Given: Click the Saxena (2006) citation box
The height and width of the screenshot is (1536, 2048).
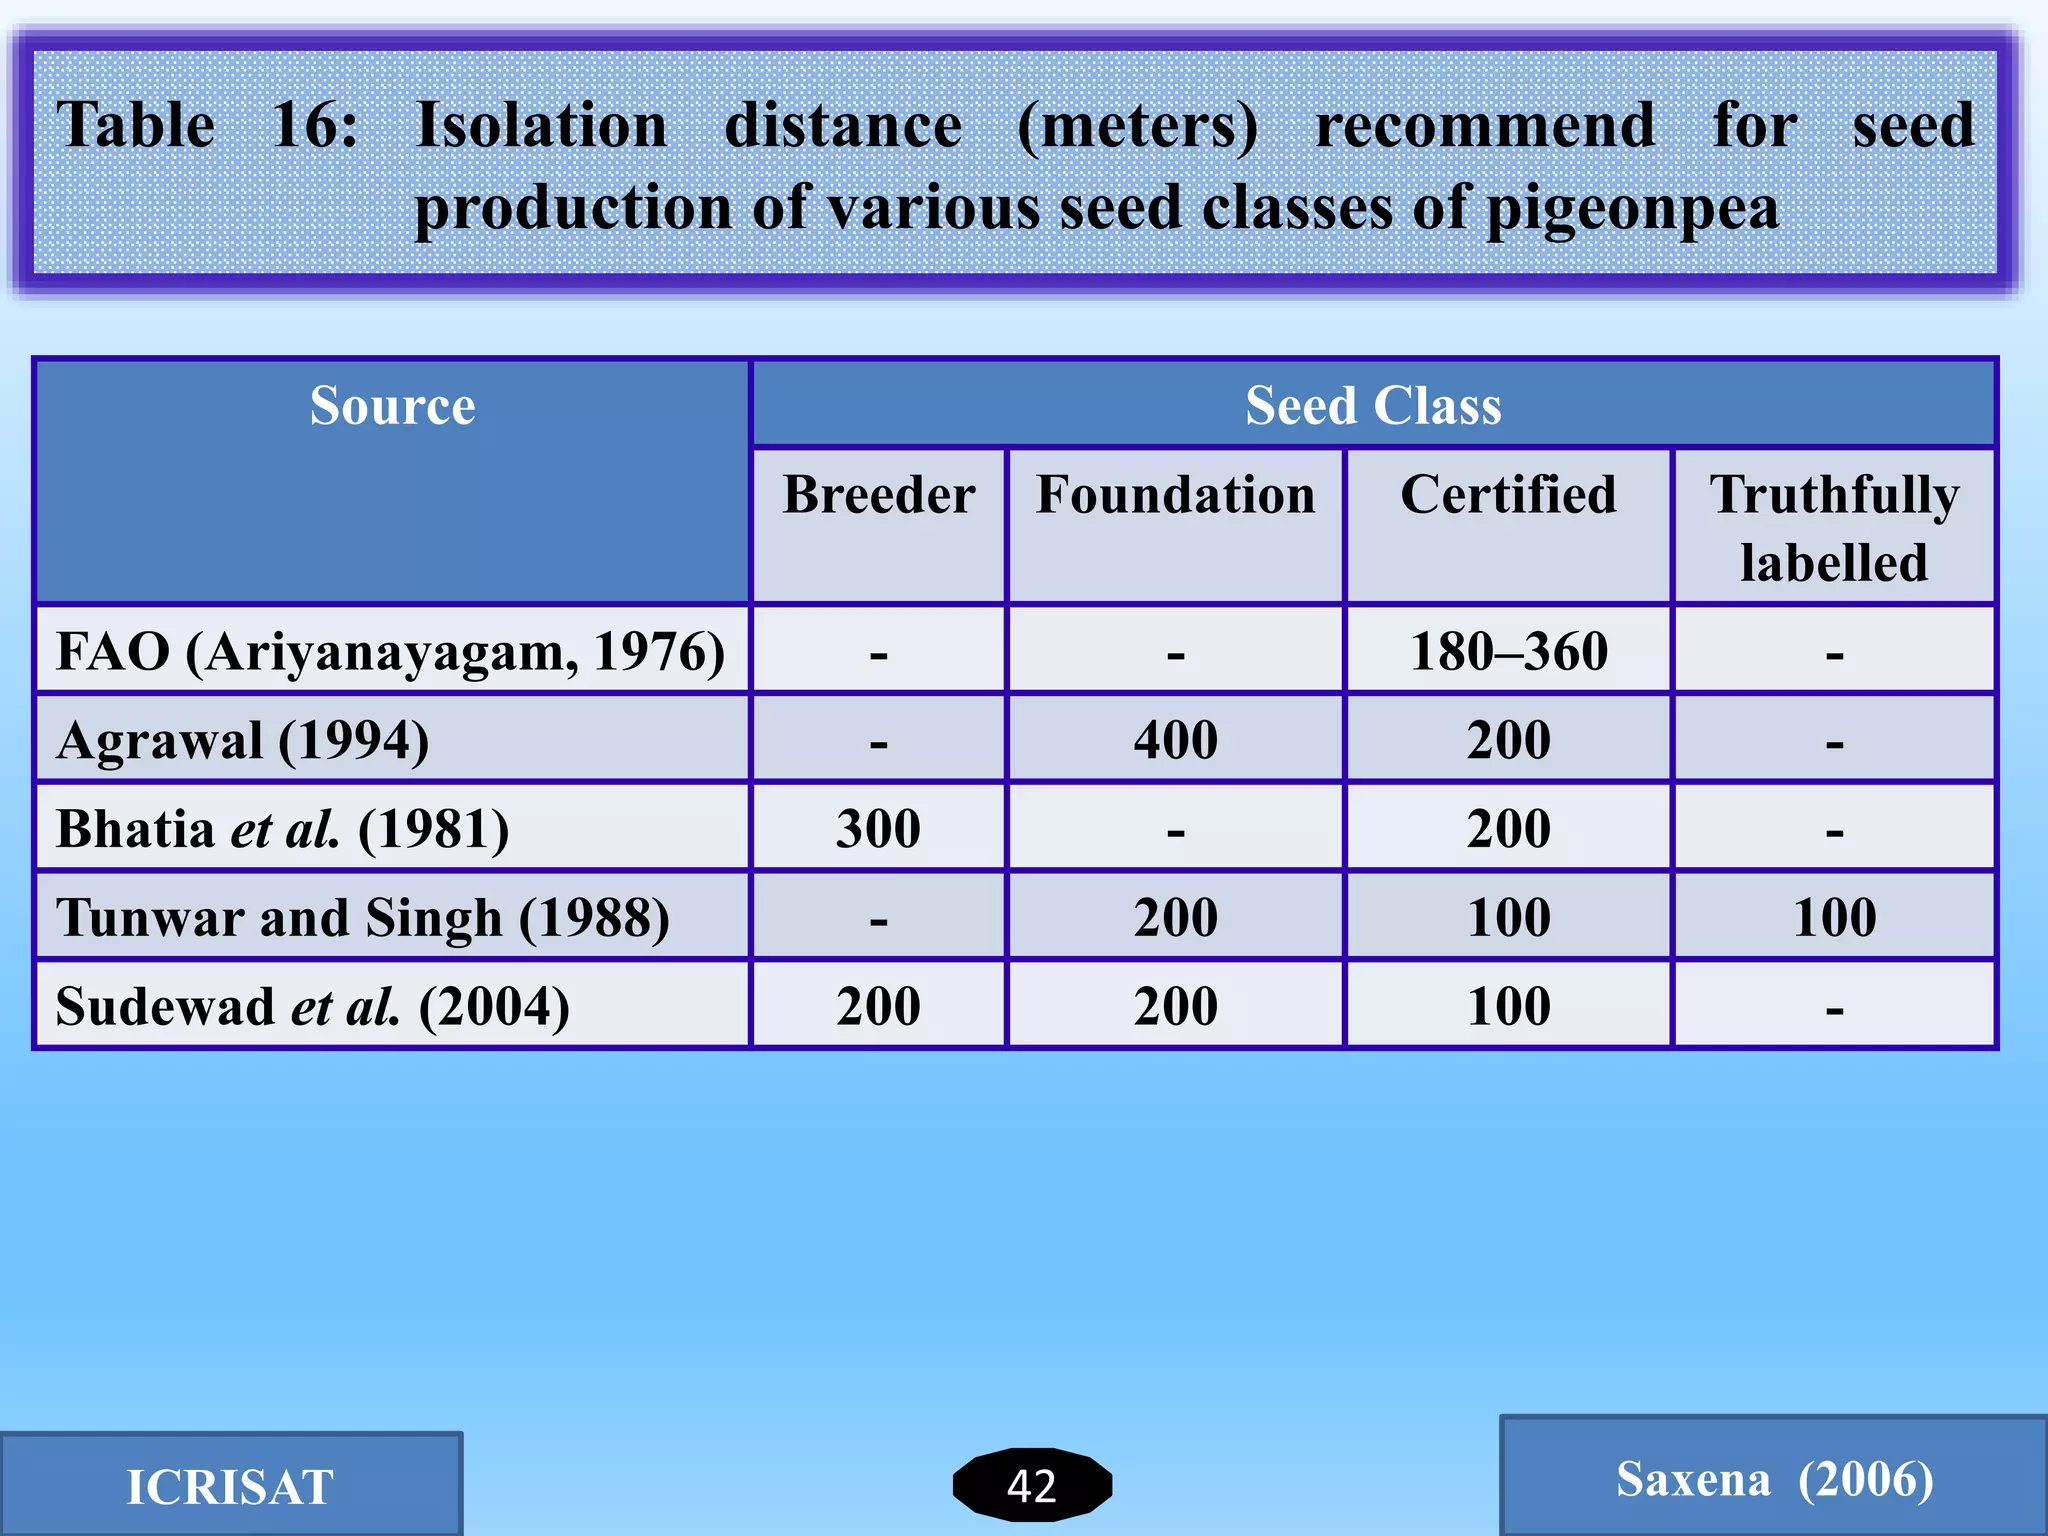Looking at the screenshot, I should click(x=1774, y=1479).
